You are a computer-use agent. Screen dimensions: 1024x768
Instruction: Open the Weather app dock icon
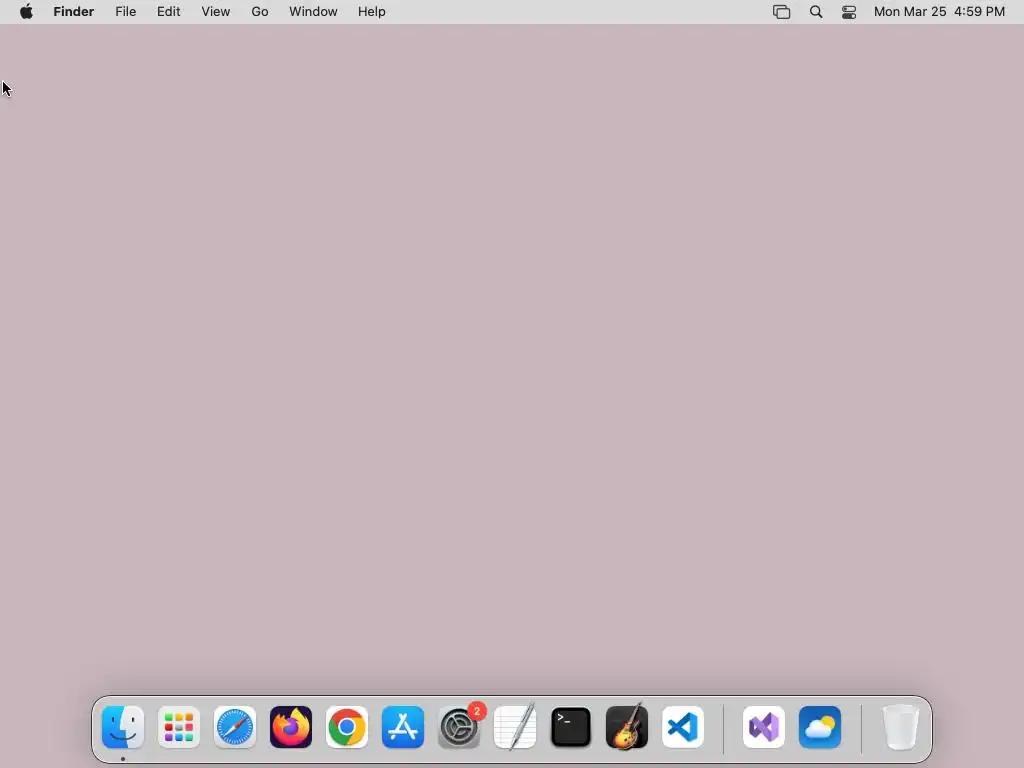click(x=820, y=727)
